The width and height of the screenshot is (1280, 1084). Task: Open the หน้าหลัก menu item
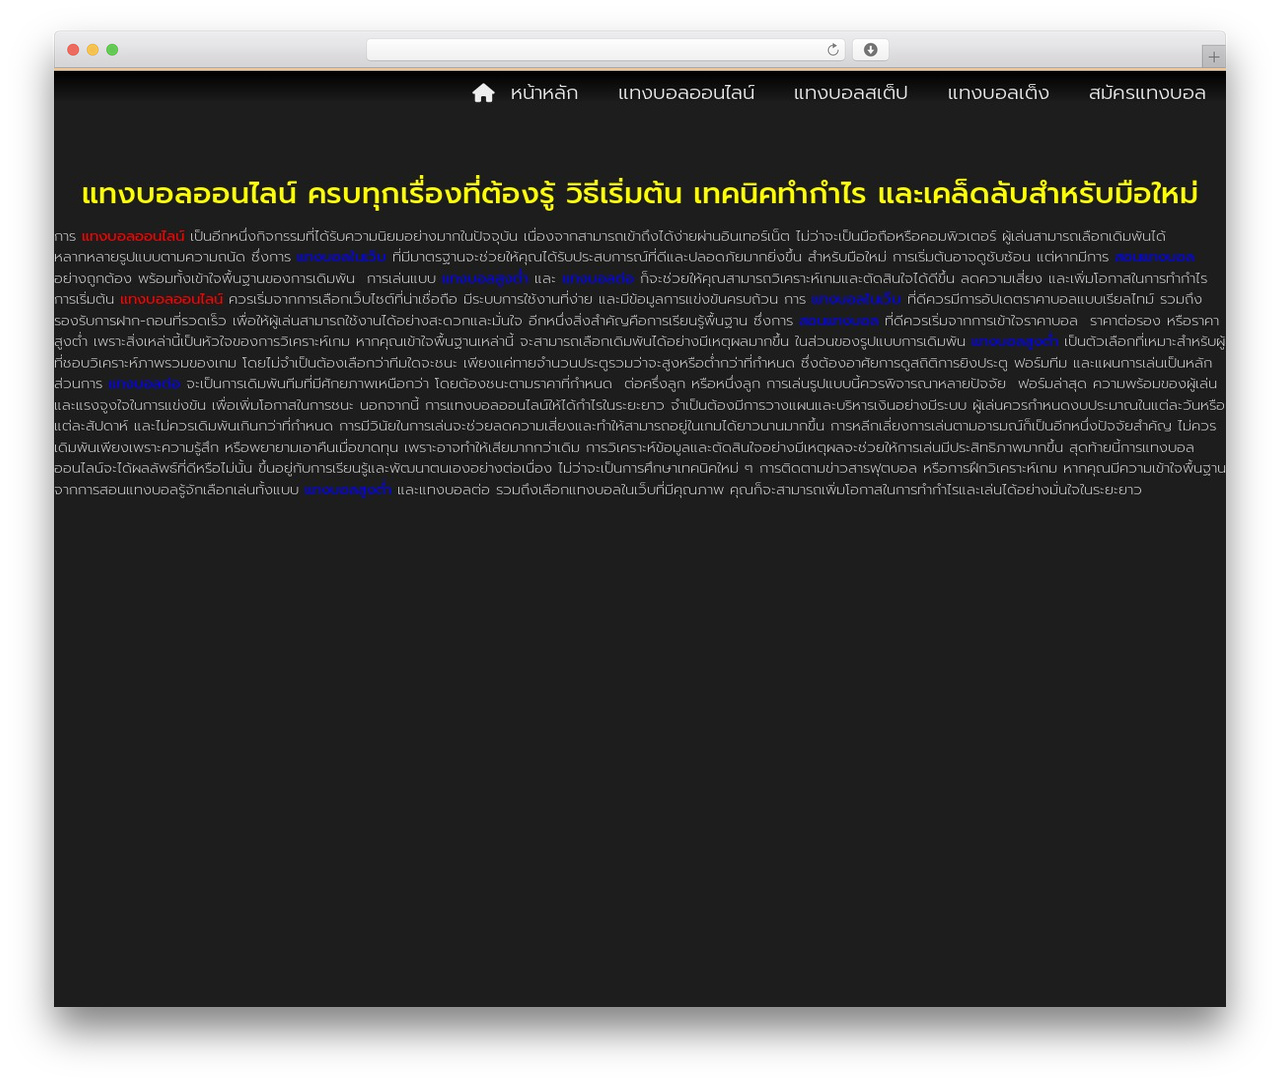(x=544, y=93)
